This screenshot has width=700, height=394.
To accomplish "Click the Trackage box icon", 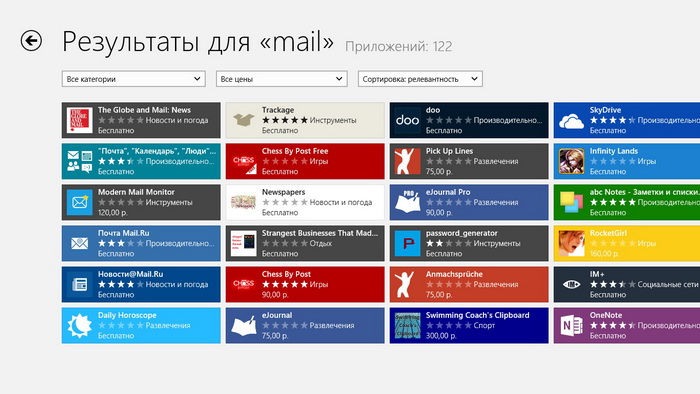I will pyautogui.click(x=243, y=120).
